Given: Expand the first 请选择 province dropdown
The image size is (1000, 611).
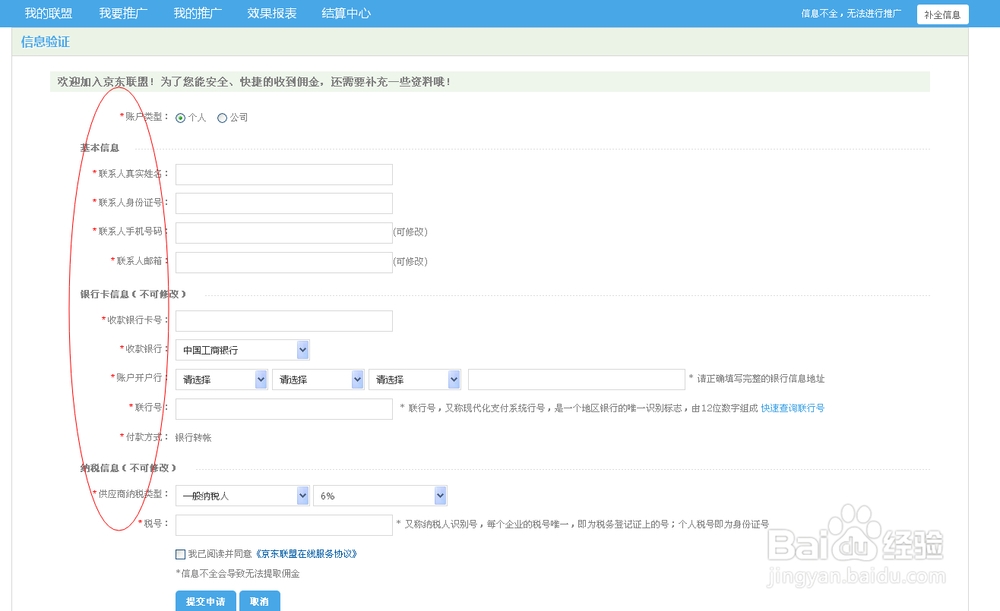Looking at the screenshot, I should pos(221,379).
